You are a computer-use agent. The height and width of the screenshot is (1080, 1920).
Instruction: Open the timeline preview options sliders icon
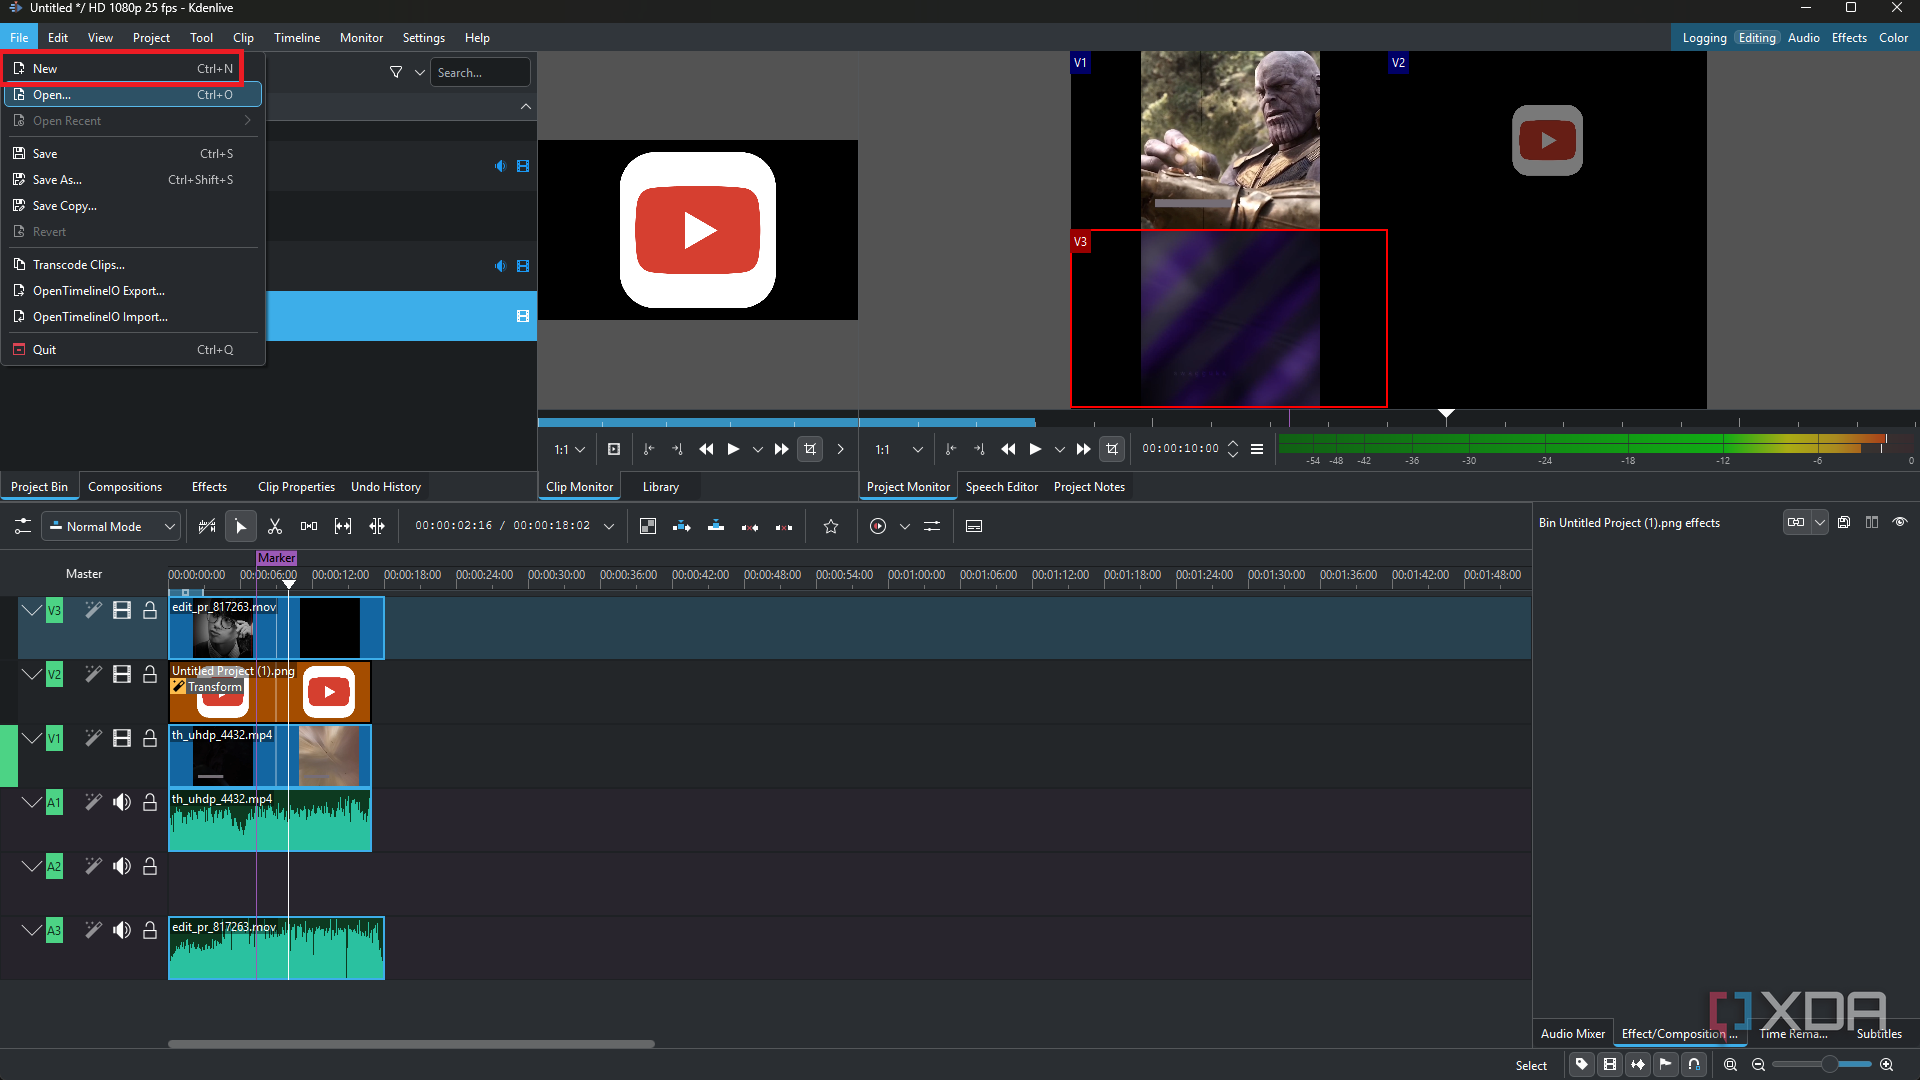click(x=932, y=527)
